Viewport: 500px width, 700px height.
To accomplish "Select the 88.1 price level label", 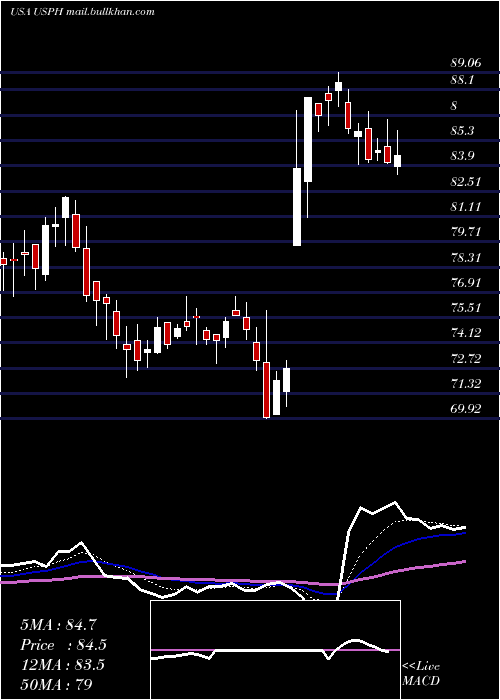I will [462, 80].
